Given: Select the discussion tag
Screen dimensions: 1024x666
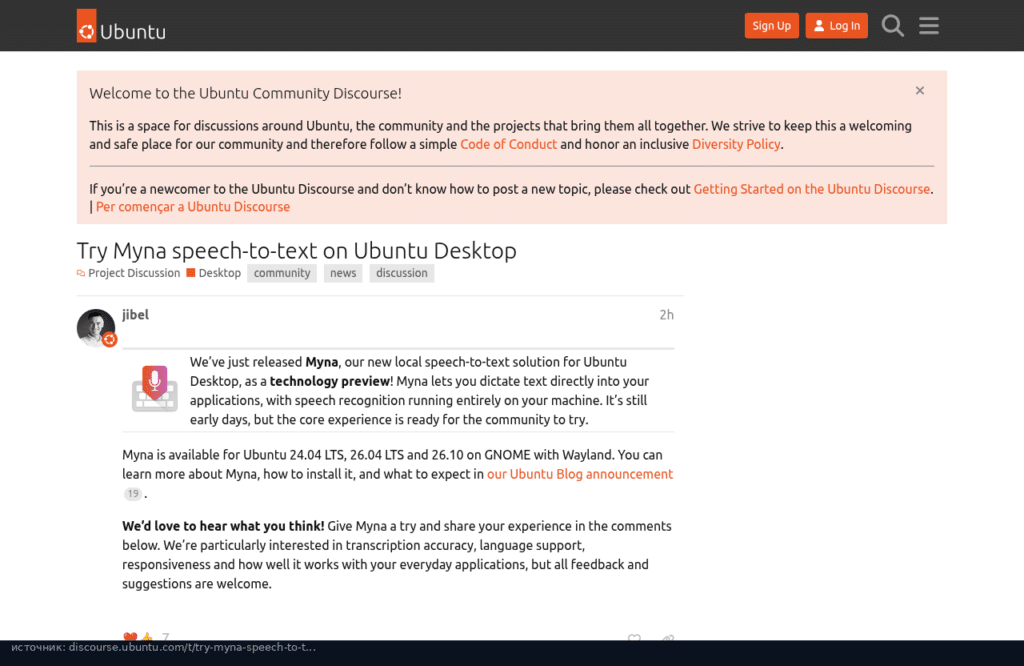Looking at the screenshot, I should [402, 273].
